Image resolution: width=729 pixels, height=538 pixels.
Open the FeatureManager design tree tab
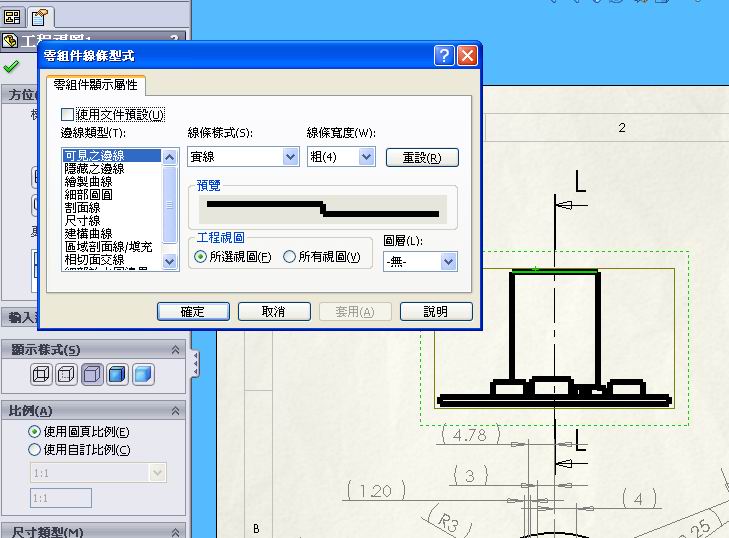pos(12,18)
